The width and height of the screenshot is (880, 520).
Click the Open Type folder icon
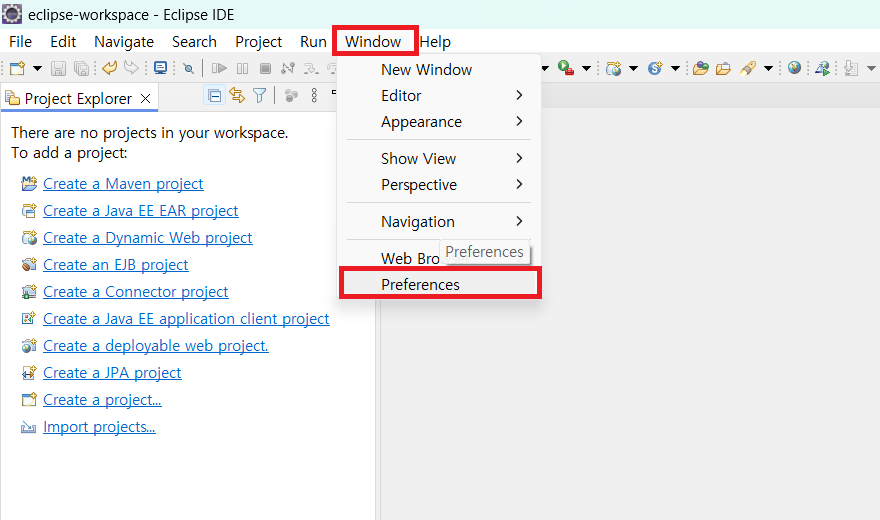[x=700, y=68]
